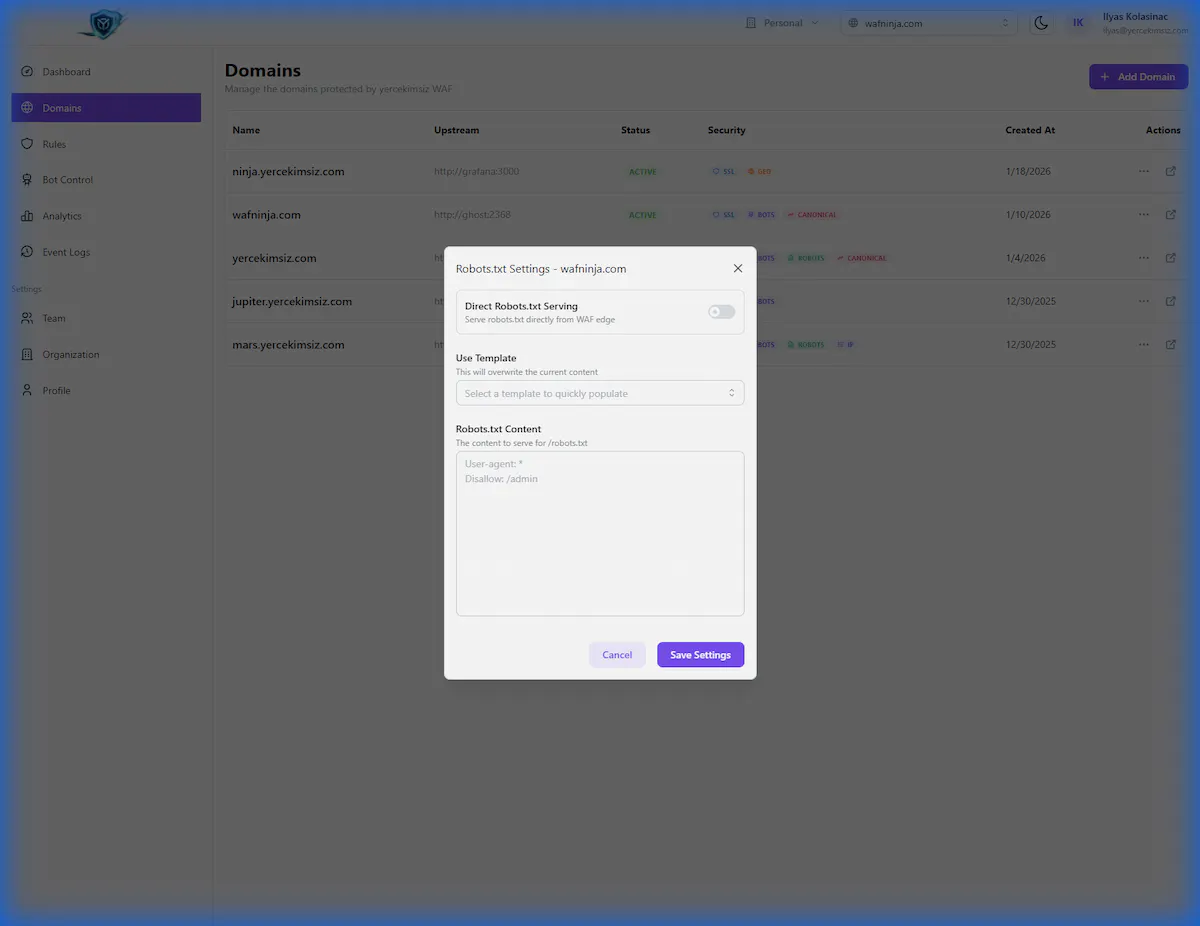This screenshot has width=1200, height=926.
Task: Click the IP badge on mars.yercekimsiz.com row
Action: [846, 345]
